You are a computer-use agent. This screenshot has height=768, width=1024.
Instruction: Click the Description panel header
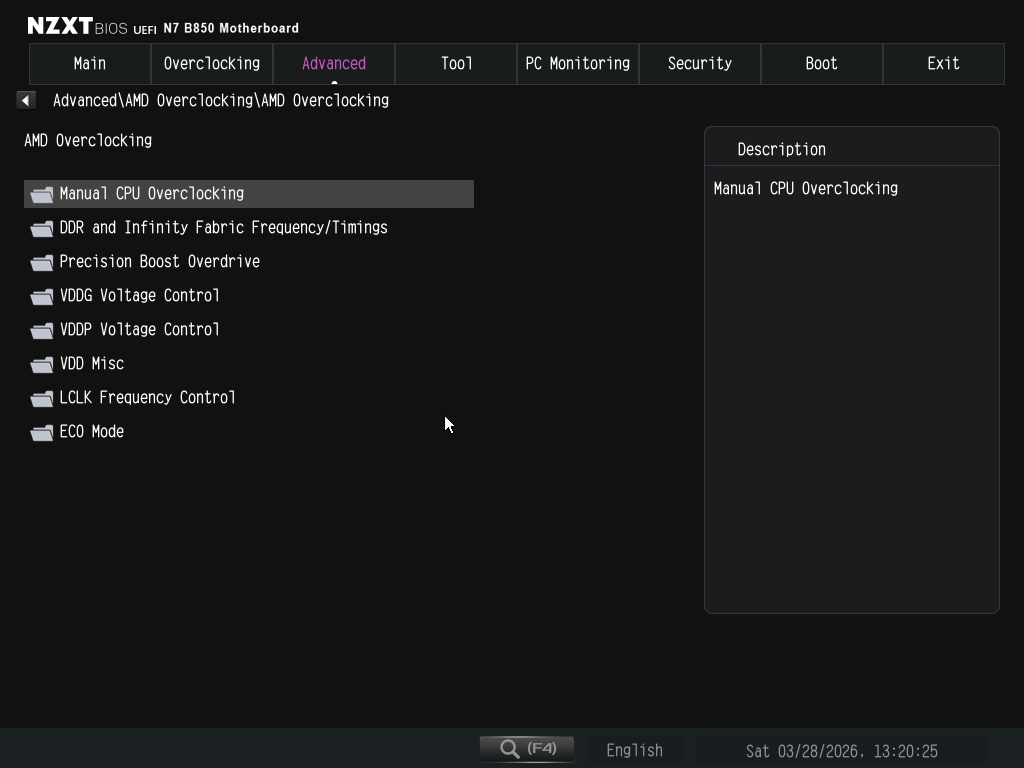[852, 148]
